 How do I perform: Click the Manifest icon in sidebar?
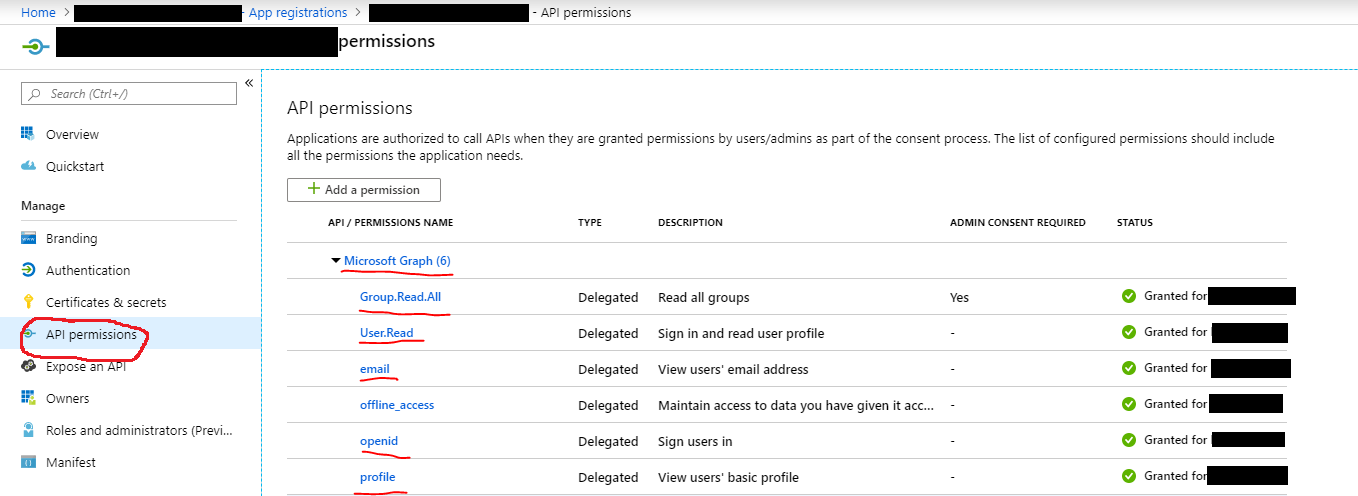tap(28, 462)
